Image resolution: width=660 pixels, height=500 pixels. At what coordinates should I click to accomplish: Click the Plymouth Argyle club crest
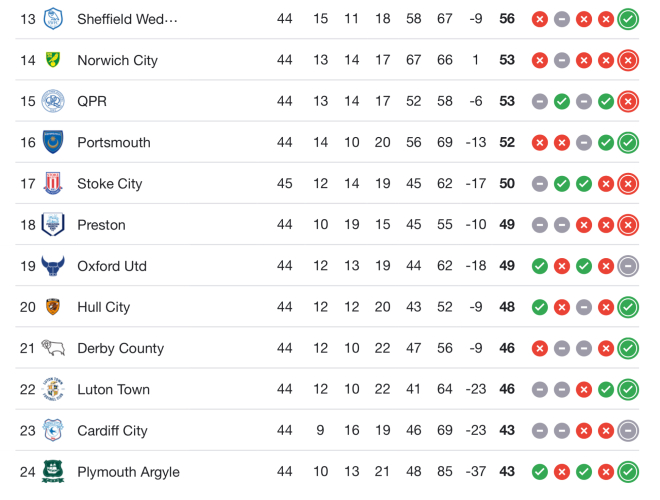[x=53, y=471]
